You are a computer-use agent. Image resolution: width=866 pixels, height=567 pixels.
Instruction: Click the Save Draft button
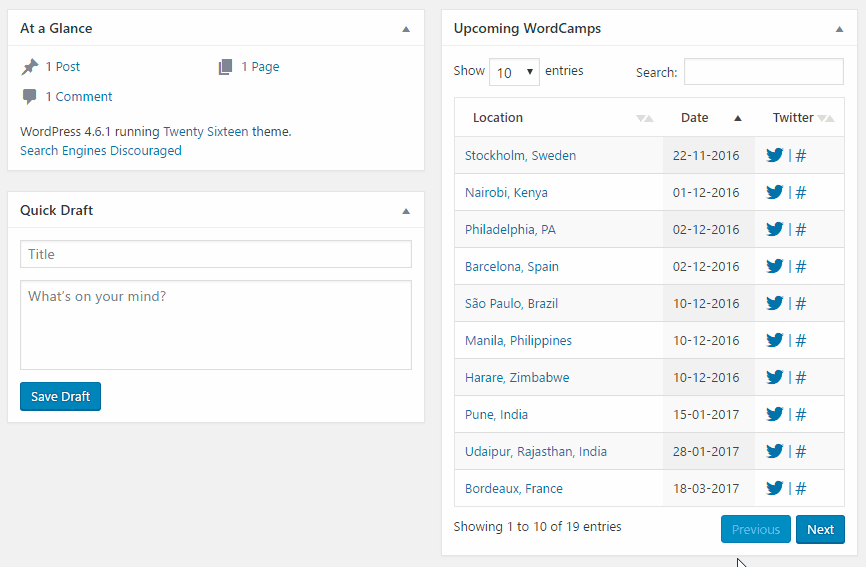[x=60, y=396]
